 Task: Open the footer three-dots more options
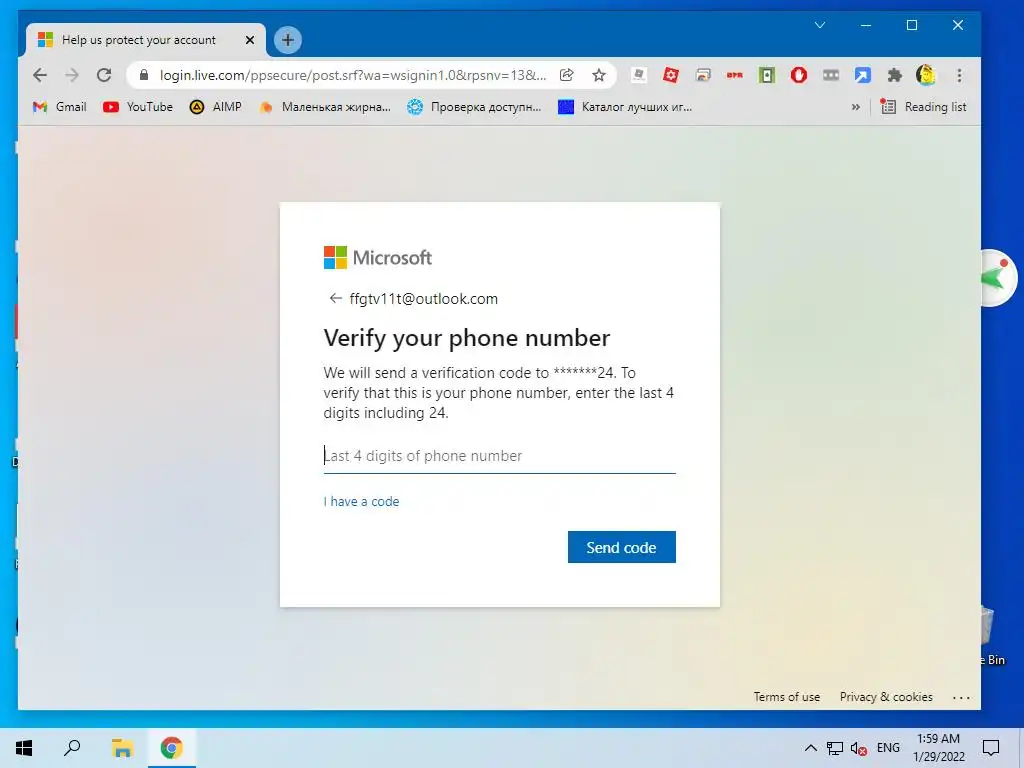tap(961, 697)
